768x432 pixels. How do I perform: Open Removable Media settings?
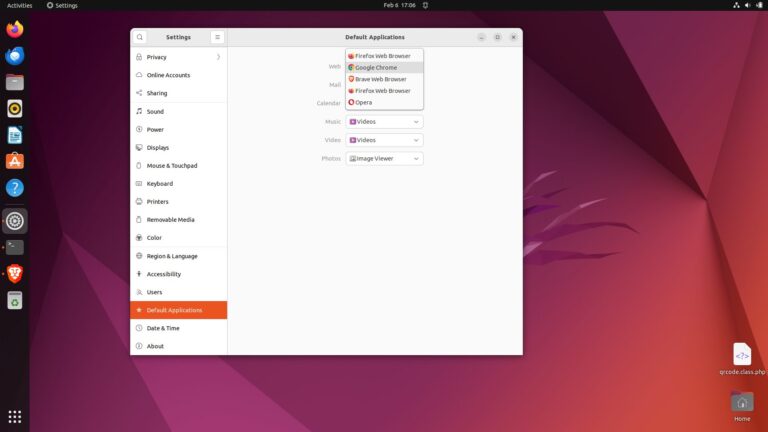click(x=179, y=219)
